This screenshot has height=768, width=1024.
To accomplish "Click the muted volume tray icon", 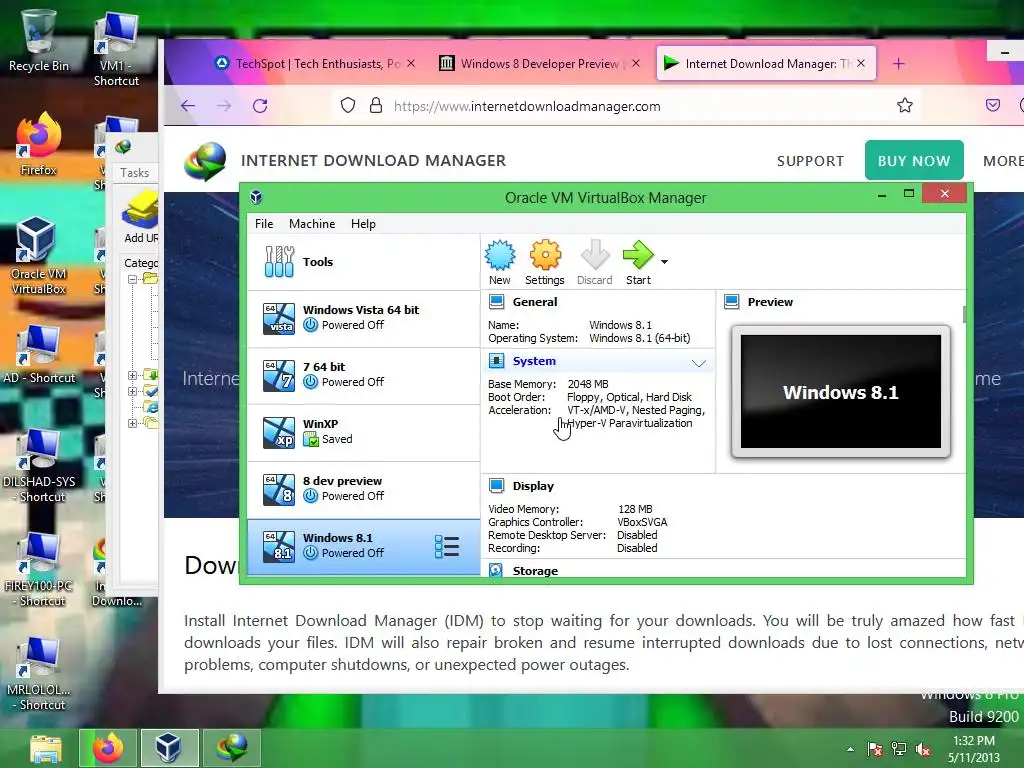I will [923, 749].
